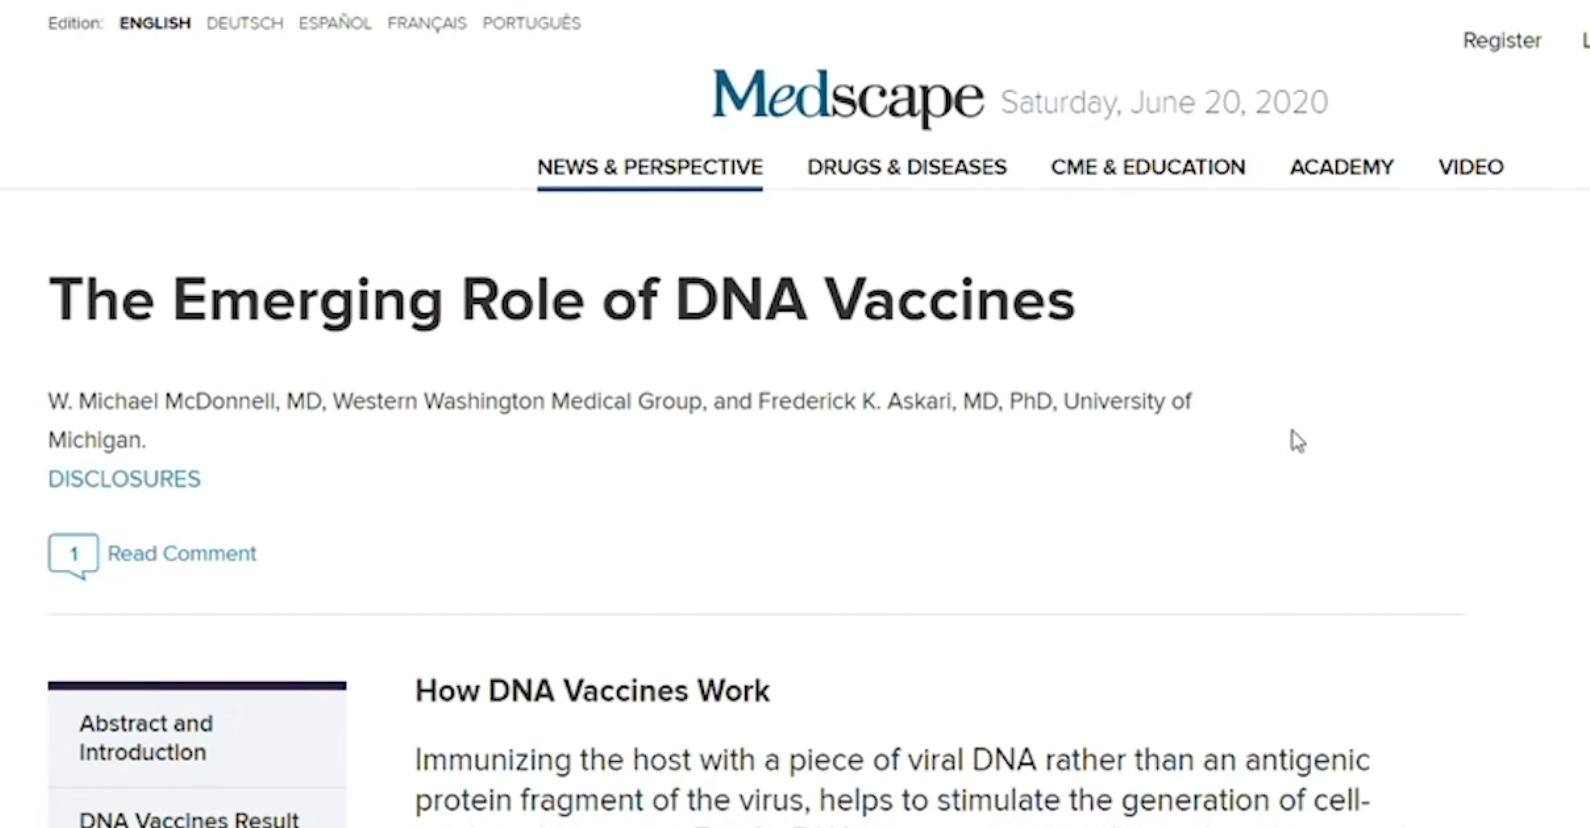The height and width of the screenshot is (828, 1590).
Task: Switch edition to English
Action: coord(155,23)
